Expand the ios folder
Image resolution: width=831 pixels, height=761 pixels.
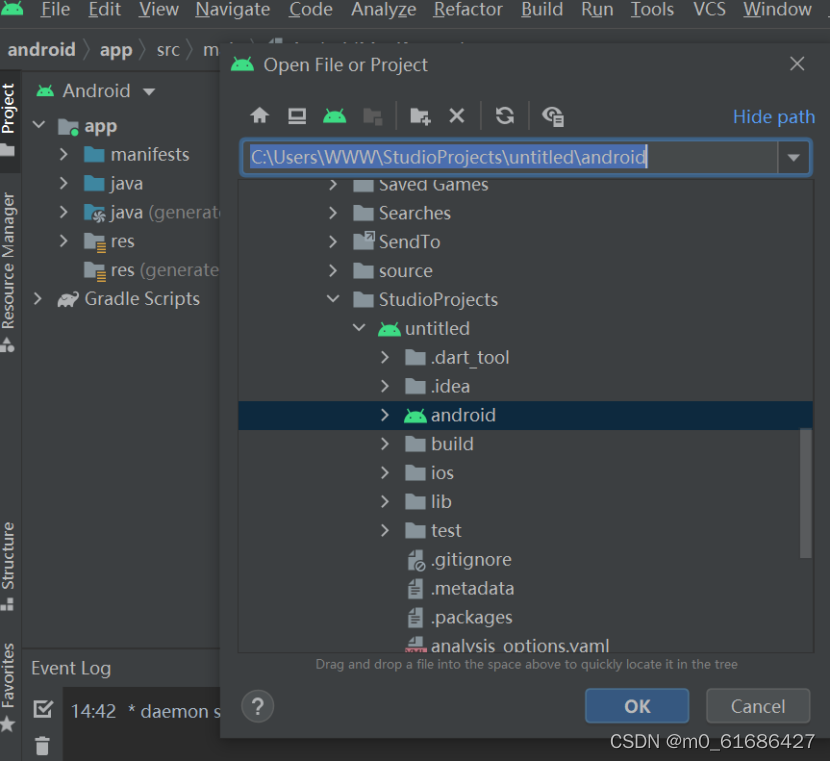click(x=385, y=473)
